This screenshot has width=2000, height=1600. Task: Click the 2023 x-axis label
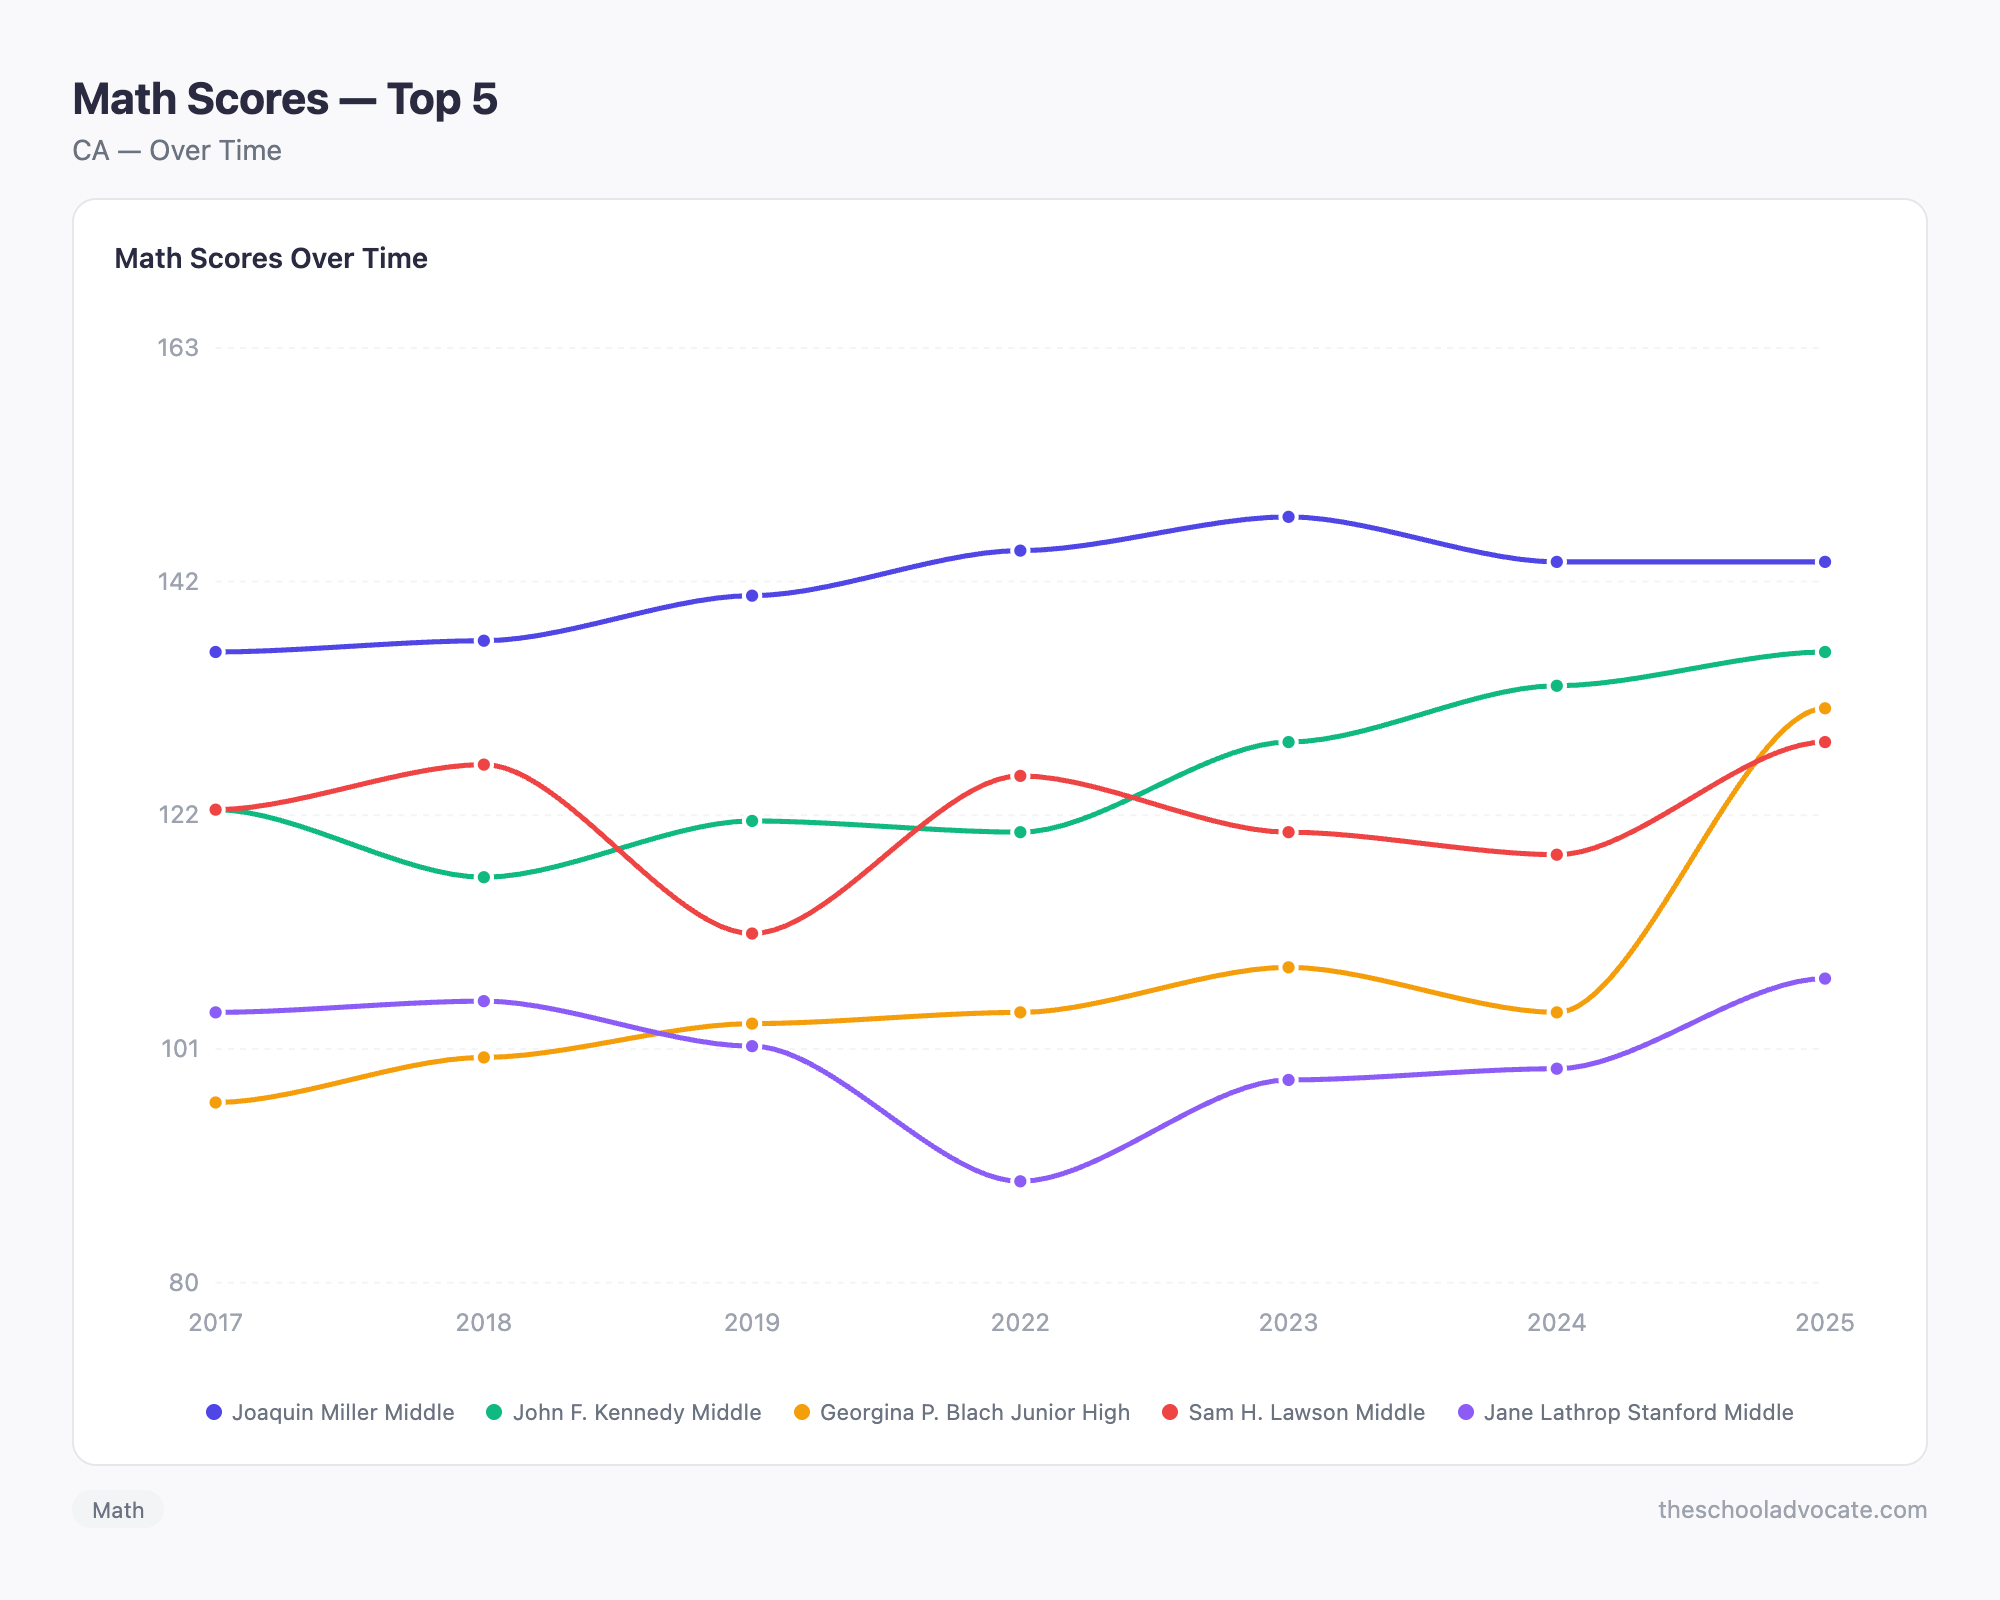(1288, 1322)
